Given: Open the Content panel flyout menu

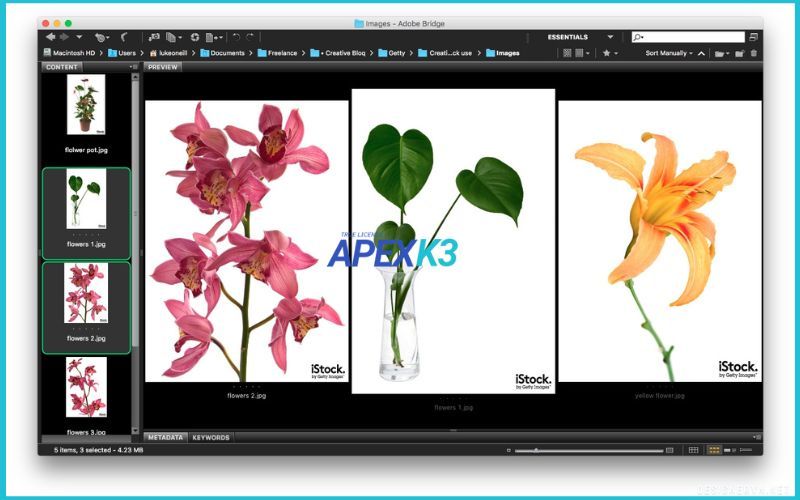Looking at the screenshot, I should pyautogui.click(x=134, y=67).
